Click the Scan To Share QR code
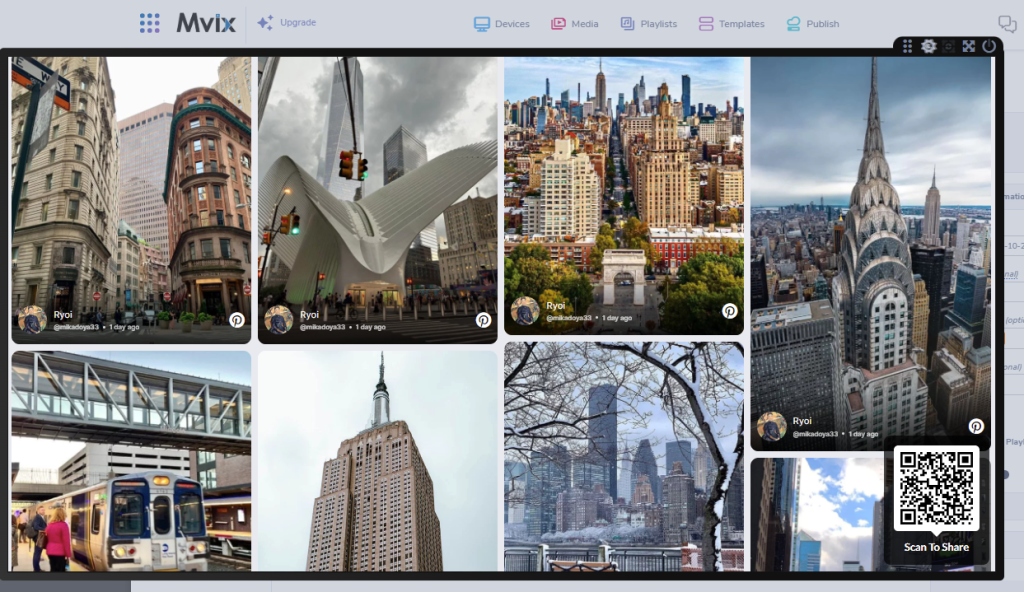The image size is (1024, 592). [936, 488]
